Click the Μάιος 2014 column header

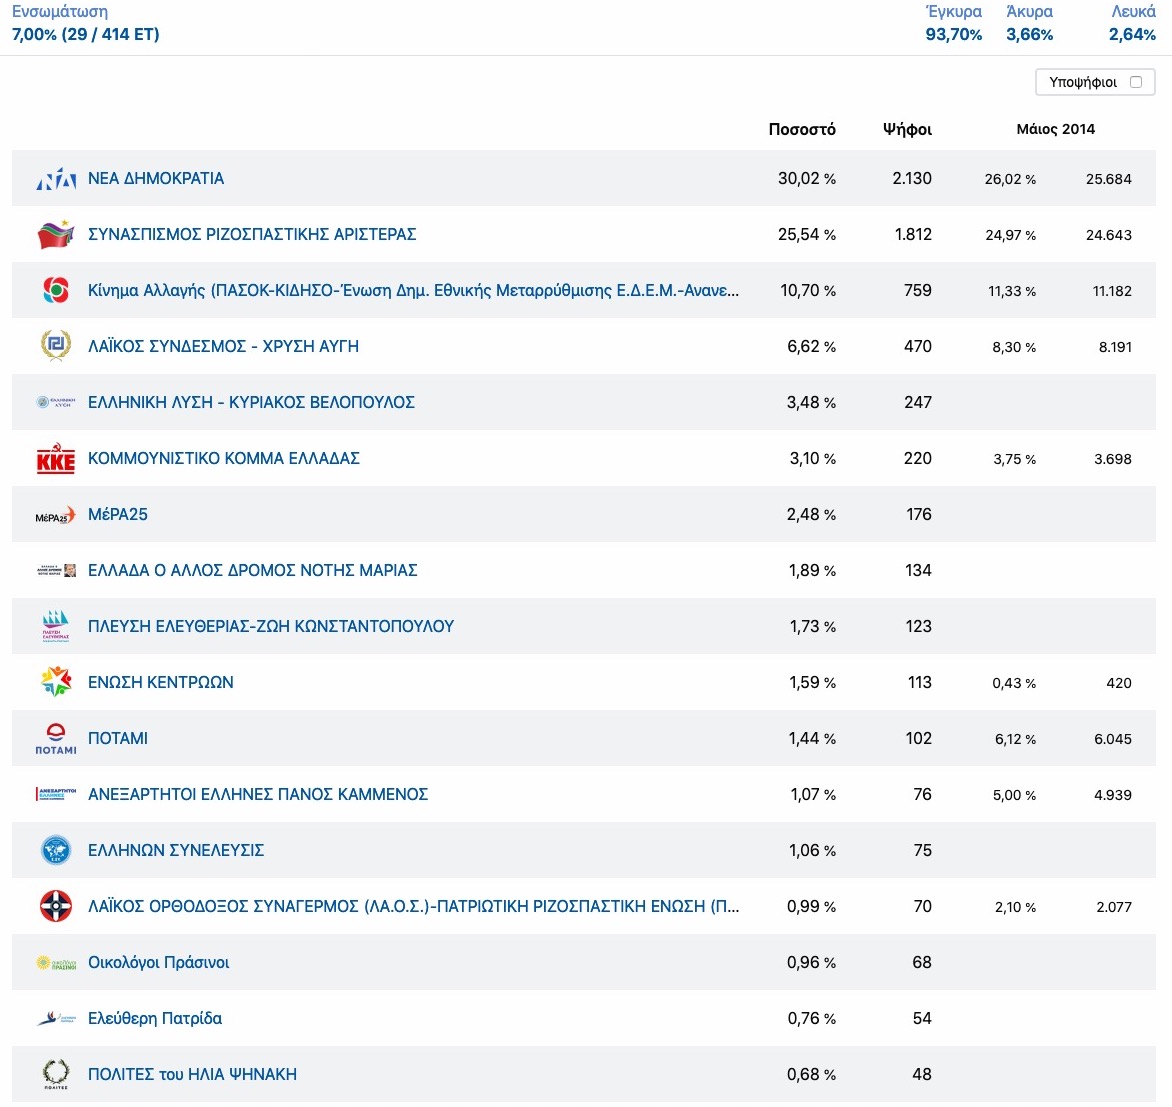[x=1055, y=129]
